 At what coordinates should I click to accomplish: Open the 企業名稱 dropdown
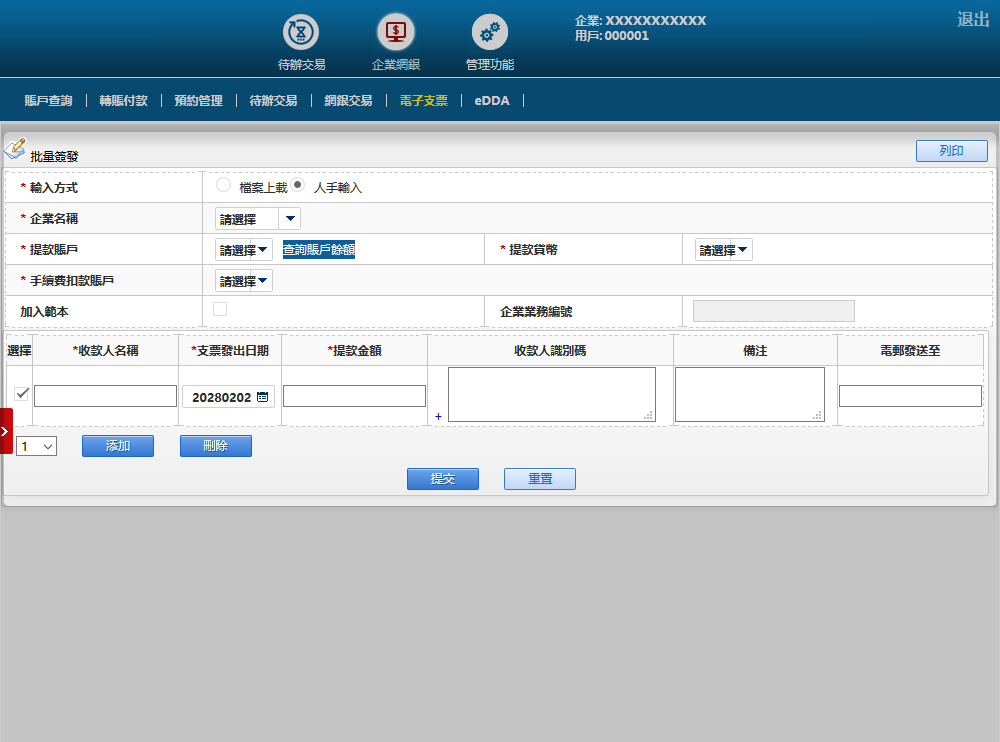tap(257, 219)
